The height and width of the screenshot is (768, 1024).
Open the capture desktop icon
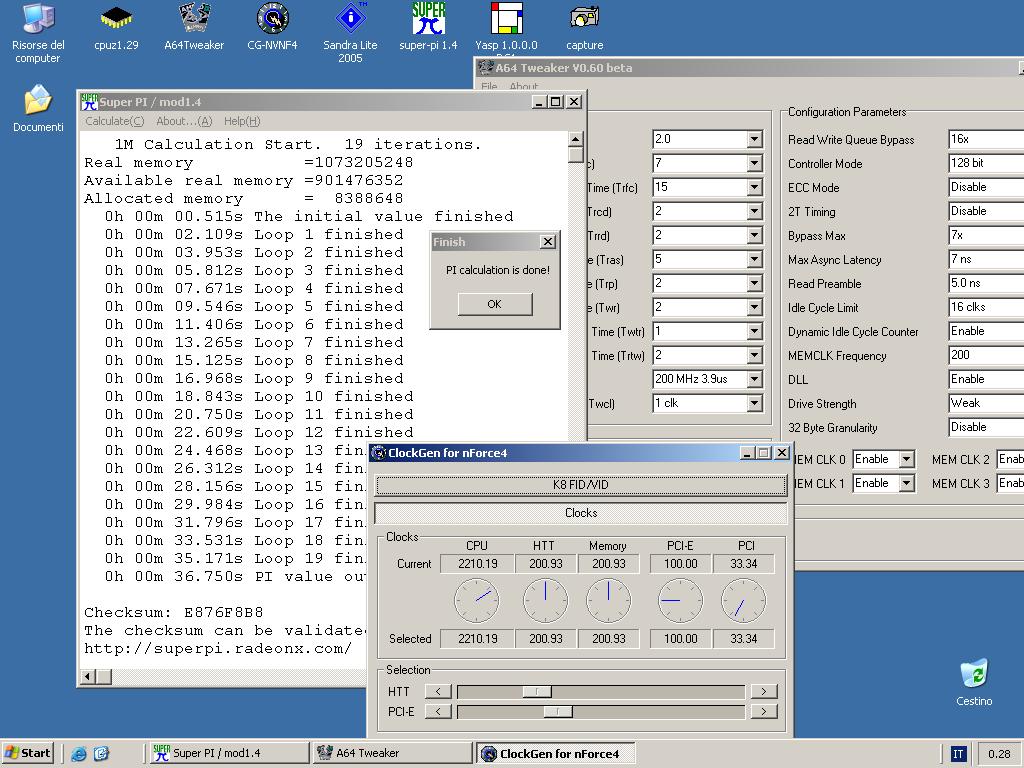[x=584, y=20]
